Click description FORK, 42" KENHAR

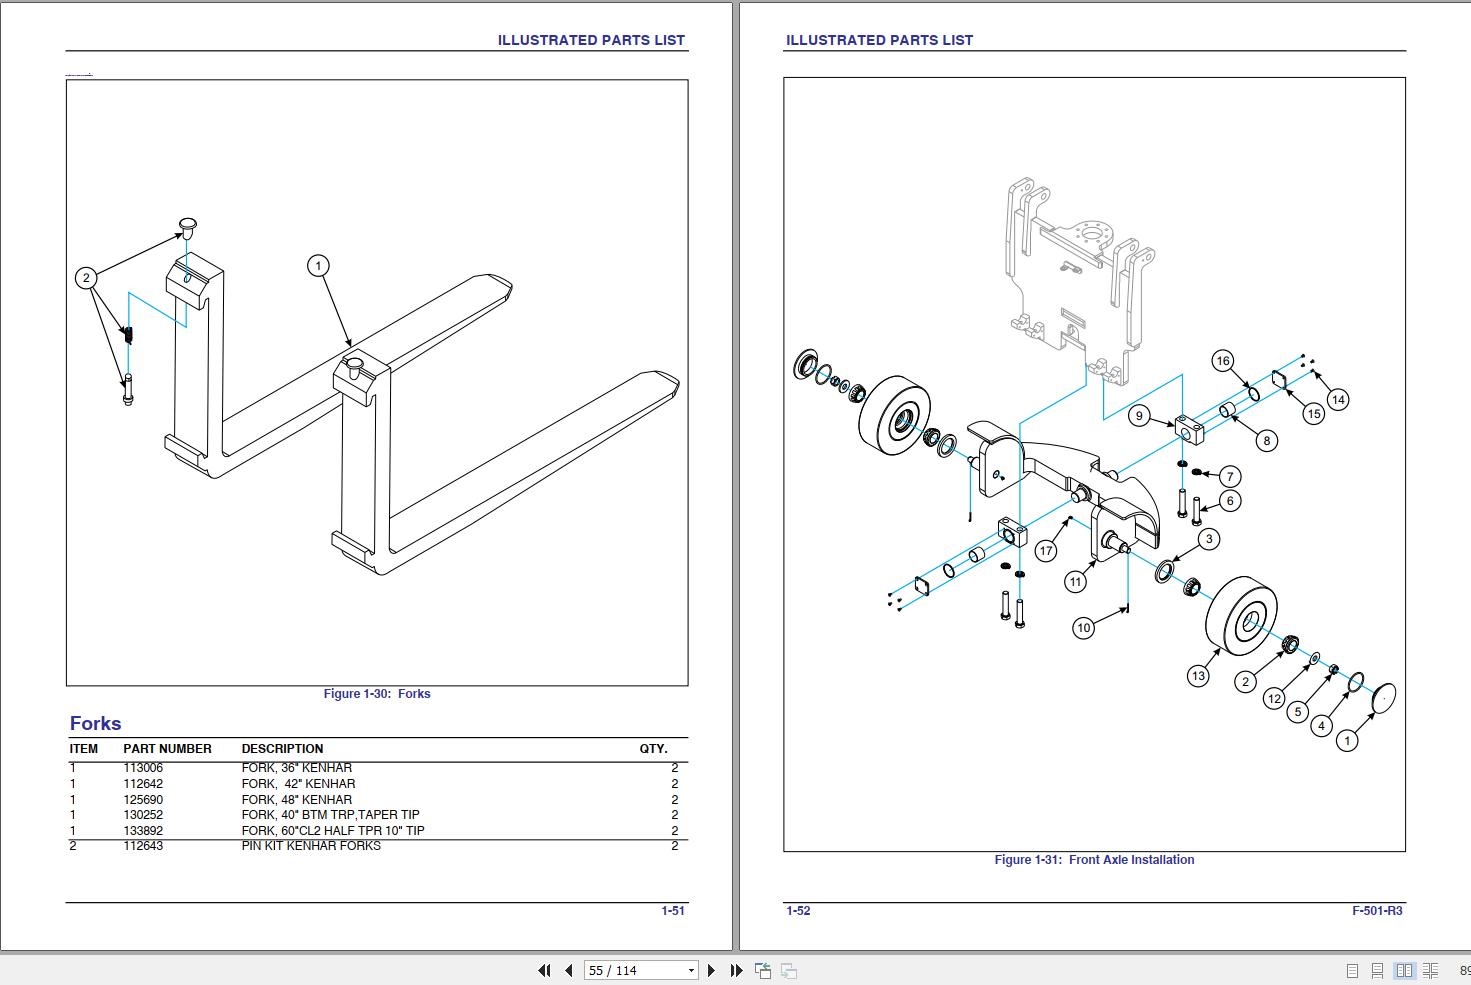298,784
